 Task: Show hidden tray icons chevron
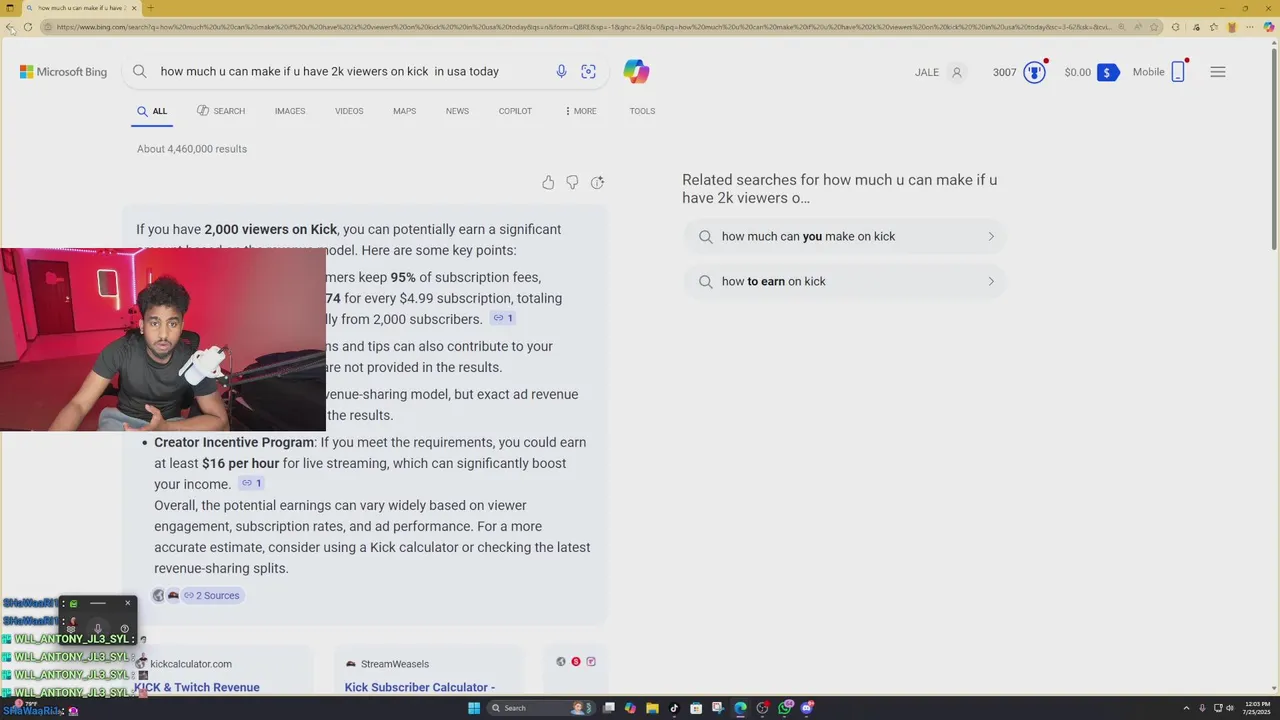point(1187,708)
